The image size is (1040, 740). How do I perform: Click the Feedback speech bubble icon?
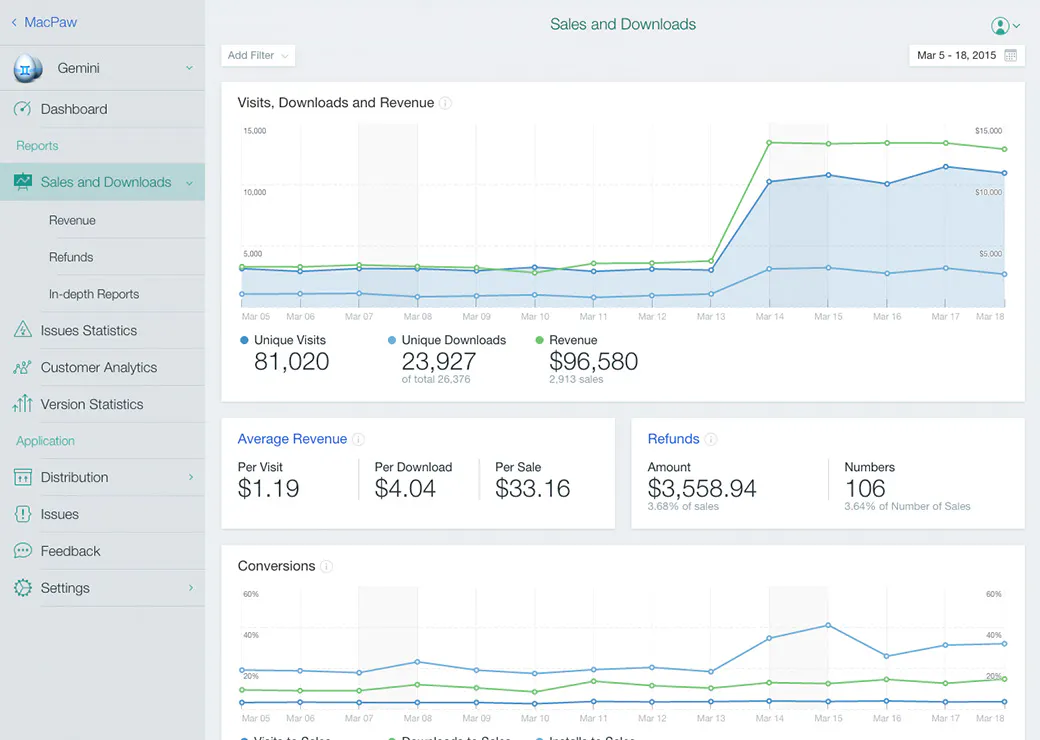pyautogui.click(x=23, y=550)
